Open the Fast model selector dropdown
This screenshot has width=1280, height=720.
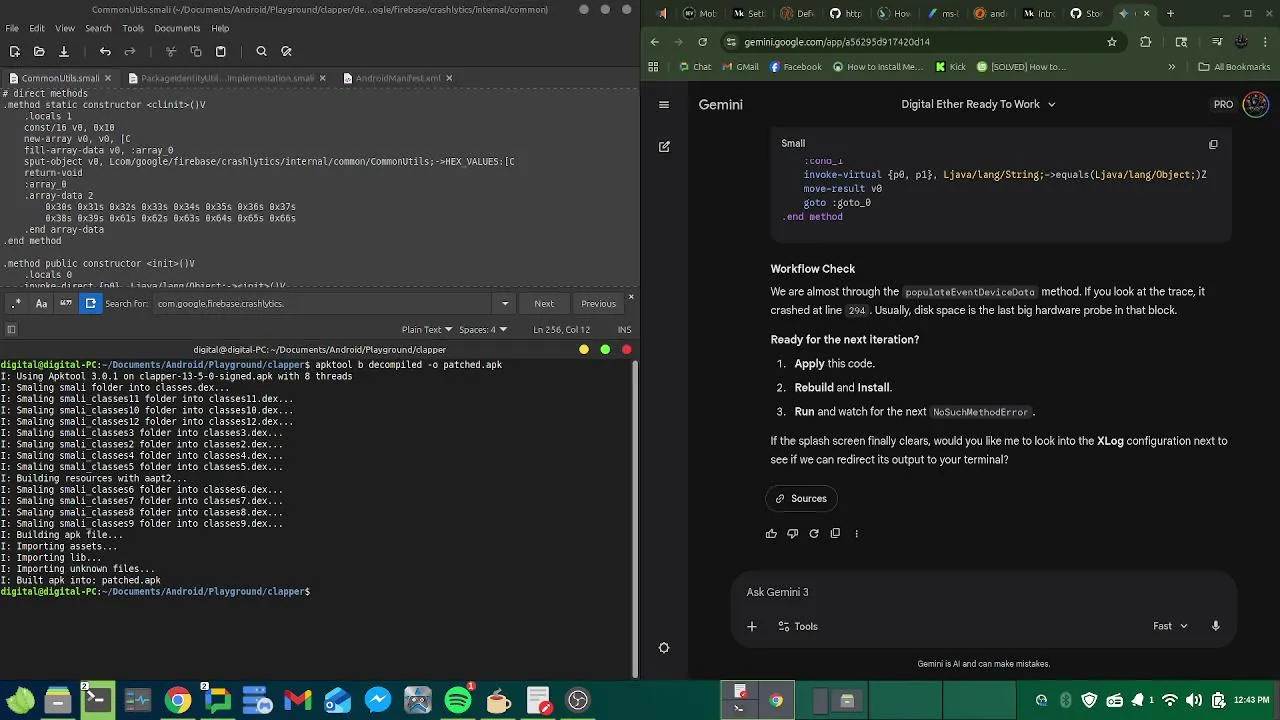point(1170,626)
